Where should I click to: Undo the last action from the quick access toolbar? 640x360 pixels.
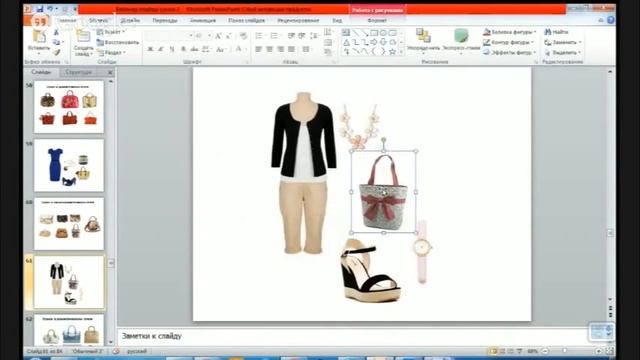(49, 9)
